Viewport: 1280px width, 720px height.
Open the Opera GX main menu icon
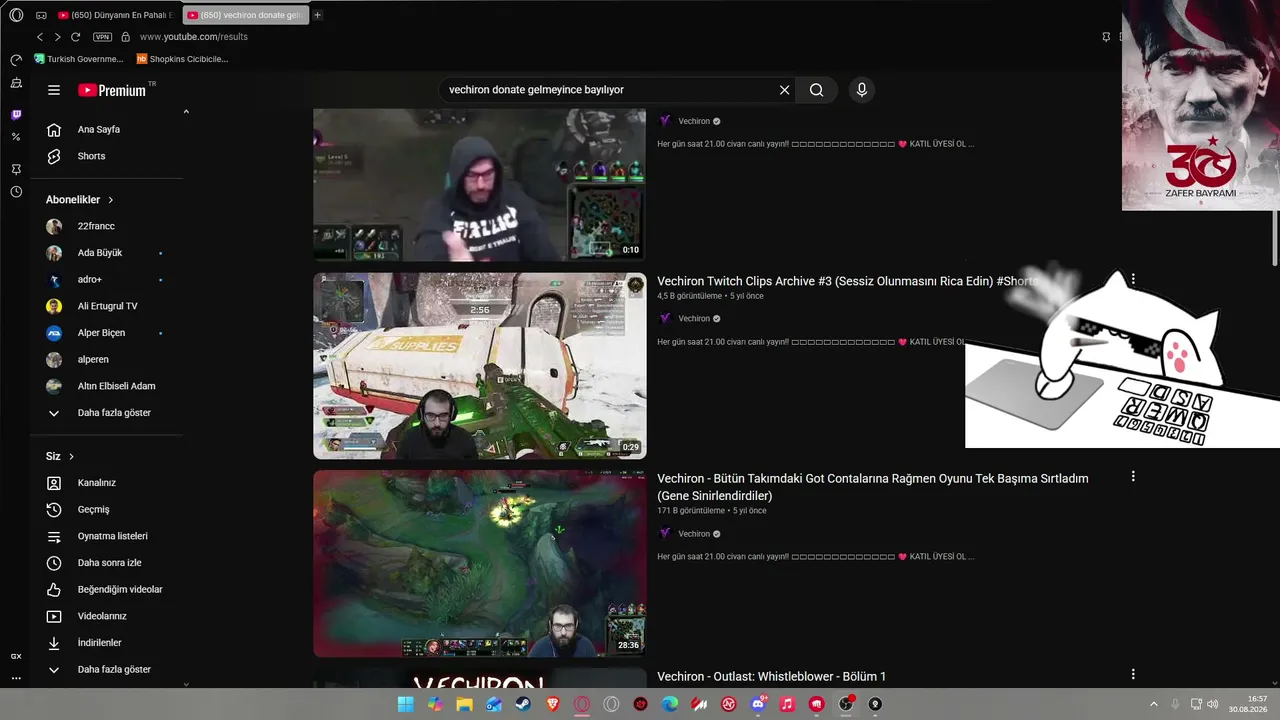16,15
